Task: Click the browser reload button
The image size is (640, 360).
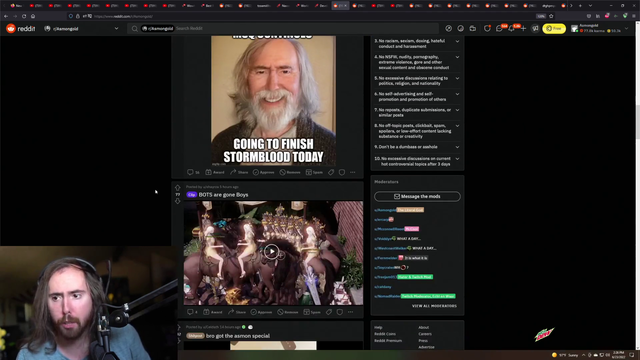Action: [x=24, y=16]
